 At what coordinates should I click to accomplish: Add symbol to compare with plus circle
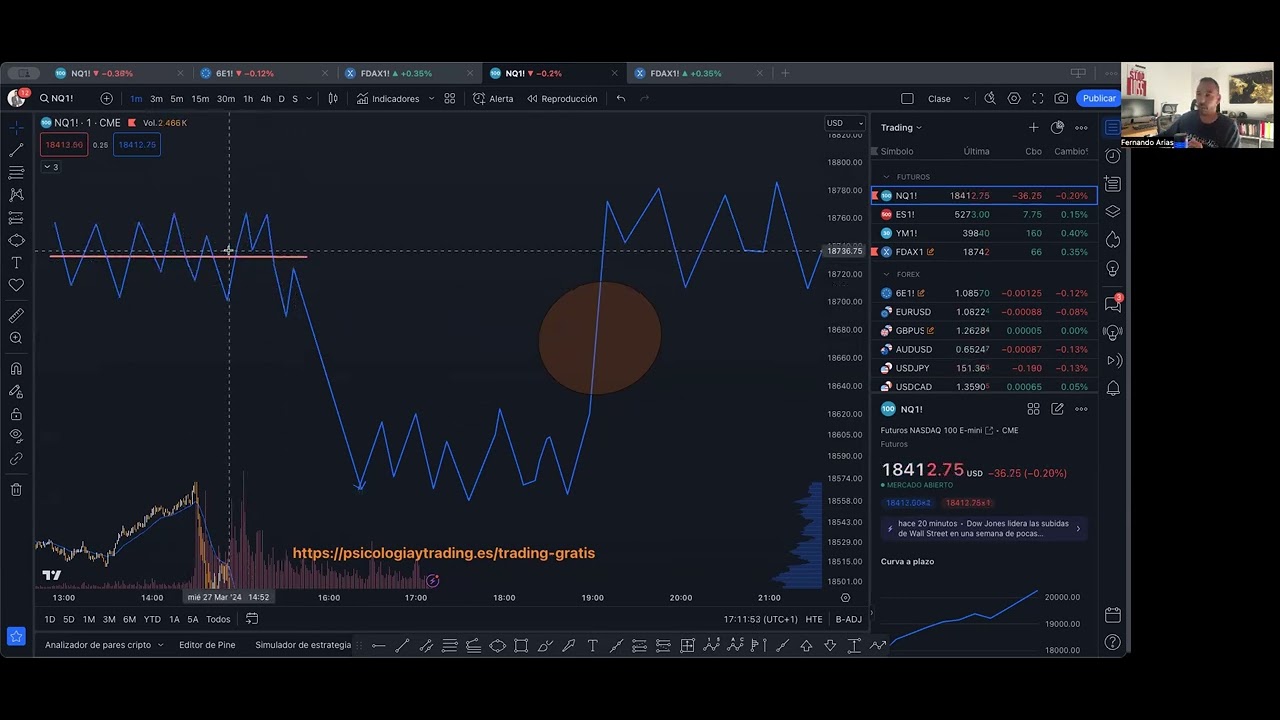pyautogui.click(x=107, y=99)
